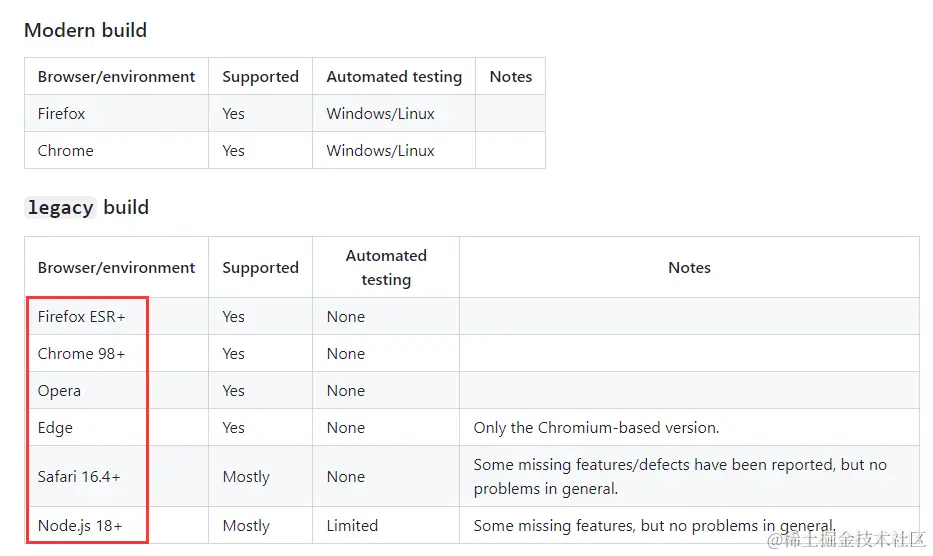933x556 pixels.
Task: Click the Edge browser cell
Action: point(55,427)
